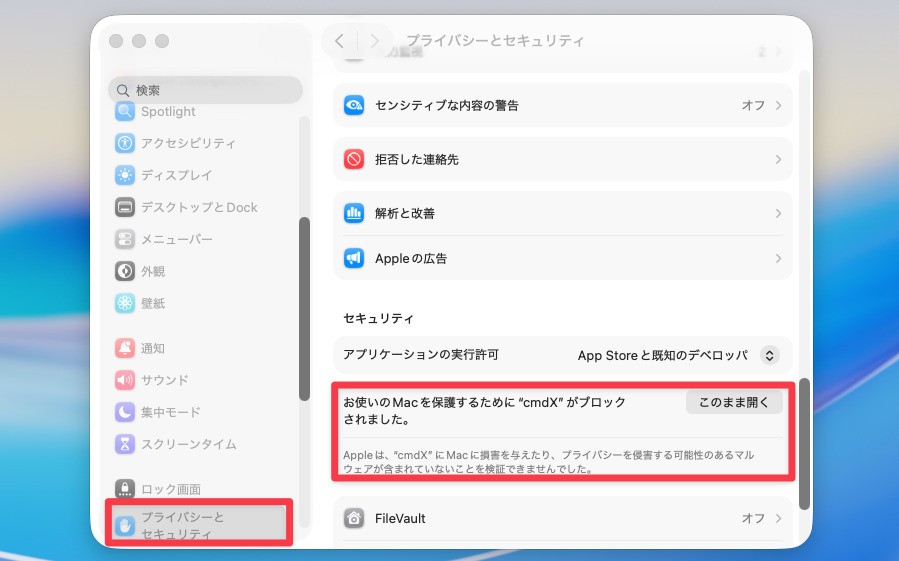Select Spotlight in the sidebar

click(x=204, y=111)
